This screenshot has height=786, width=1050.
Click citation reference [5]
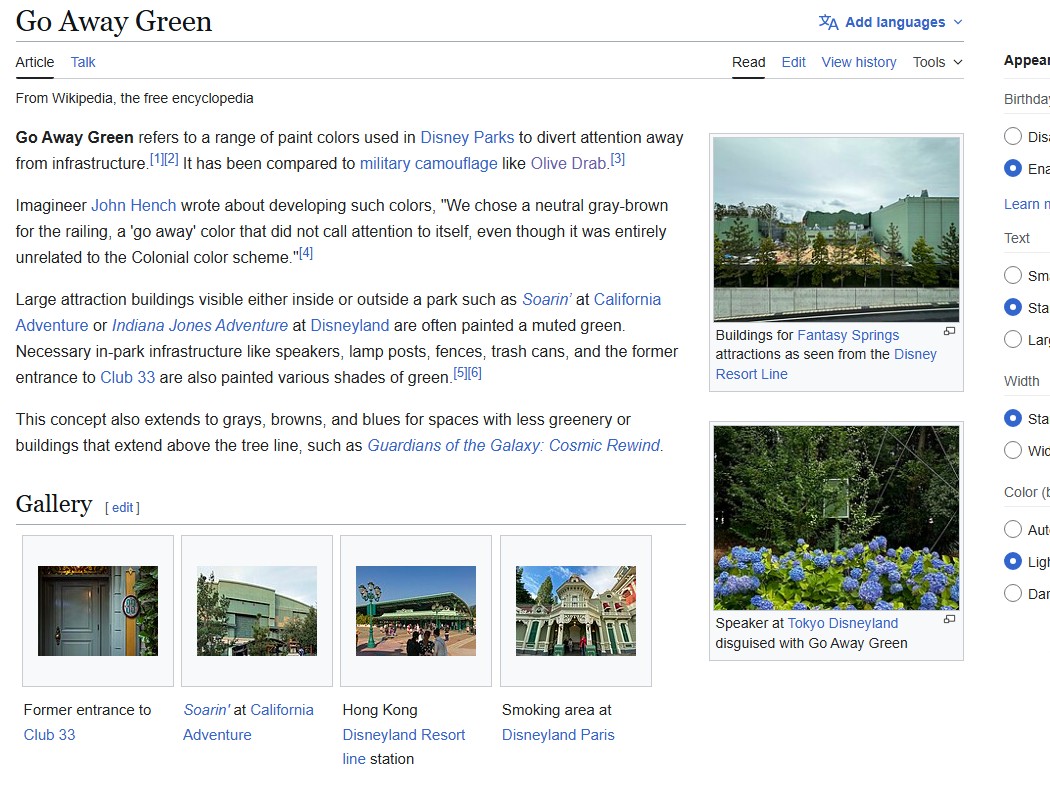[460, 372]
